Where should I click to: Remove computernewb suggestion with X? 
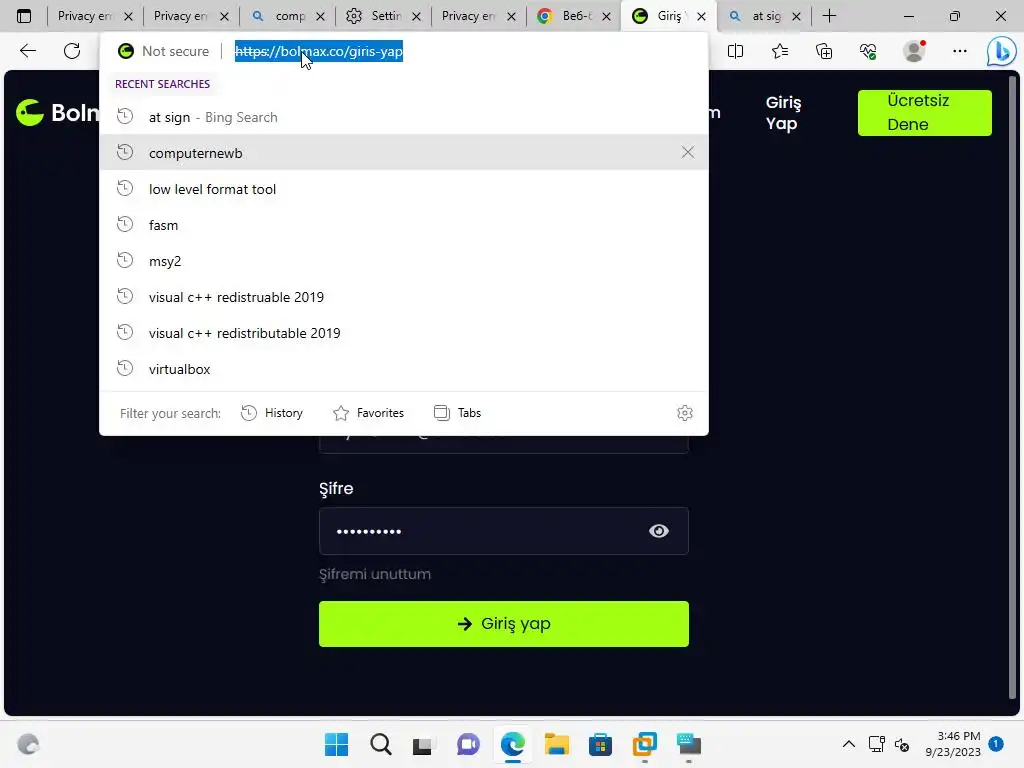point(688,152)
